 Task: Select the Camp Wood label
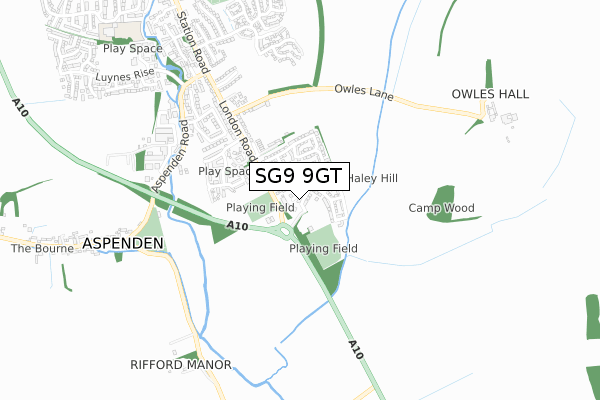[441, 208]
